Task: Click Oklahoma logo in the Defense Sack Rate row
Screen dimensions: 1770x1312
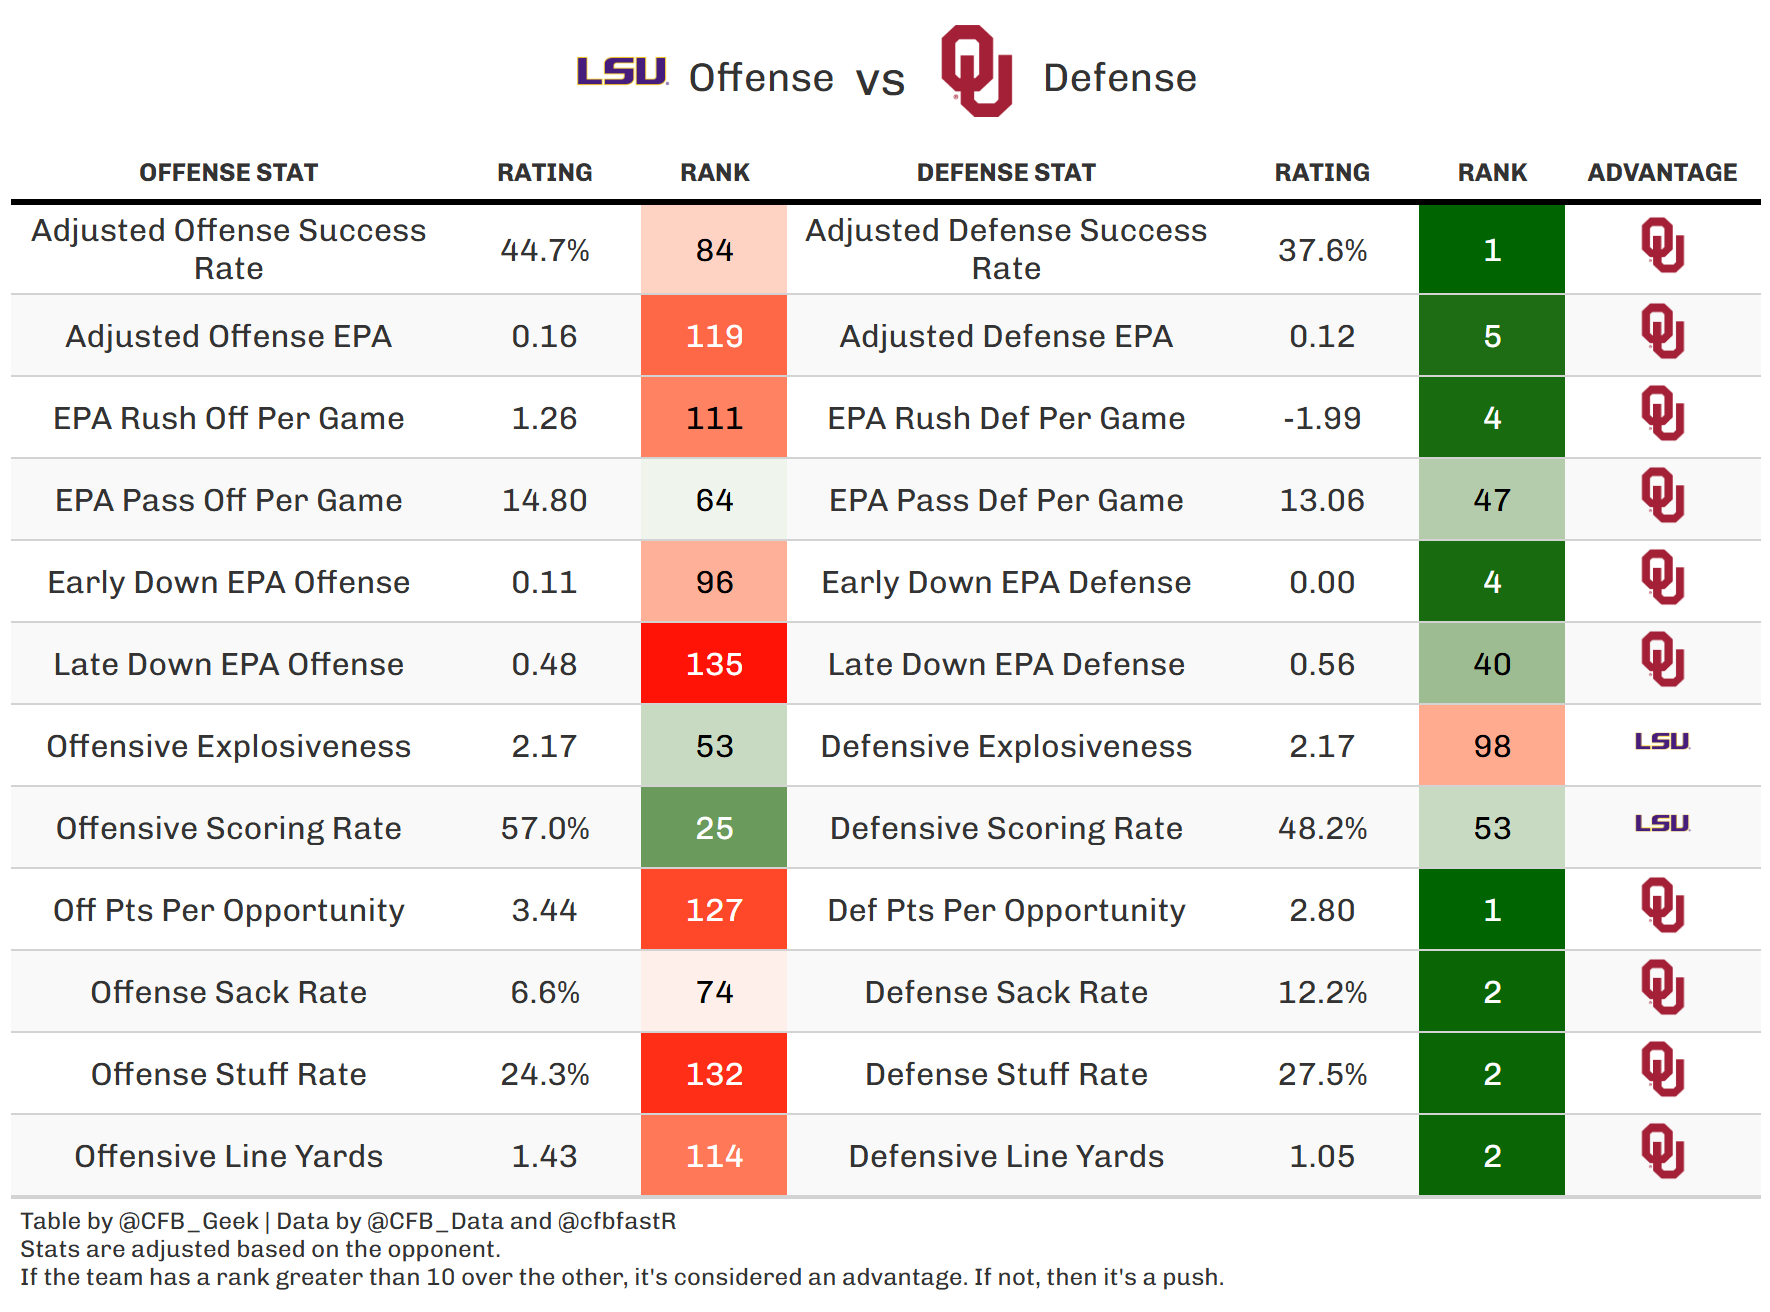Action: click(1662, 988)
